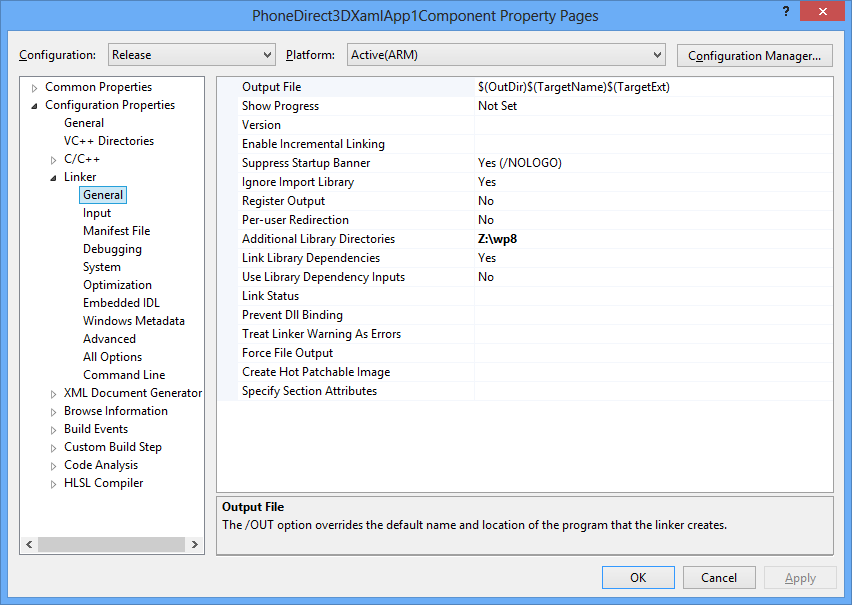Expand the XML Document Generator node
This screenshot has width=852, height=605.
54,393
